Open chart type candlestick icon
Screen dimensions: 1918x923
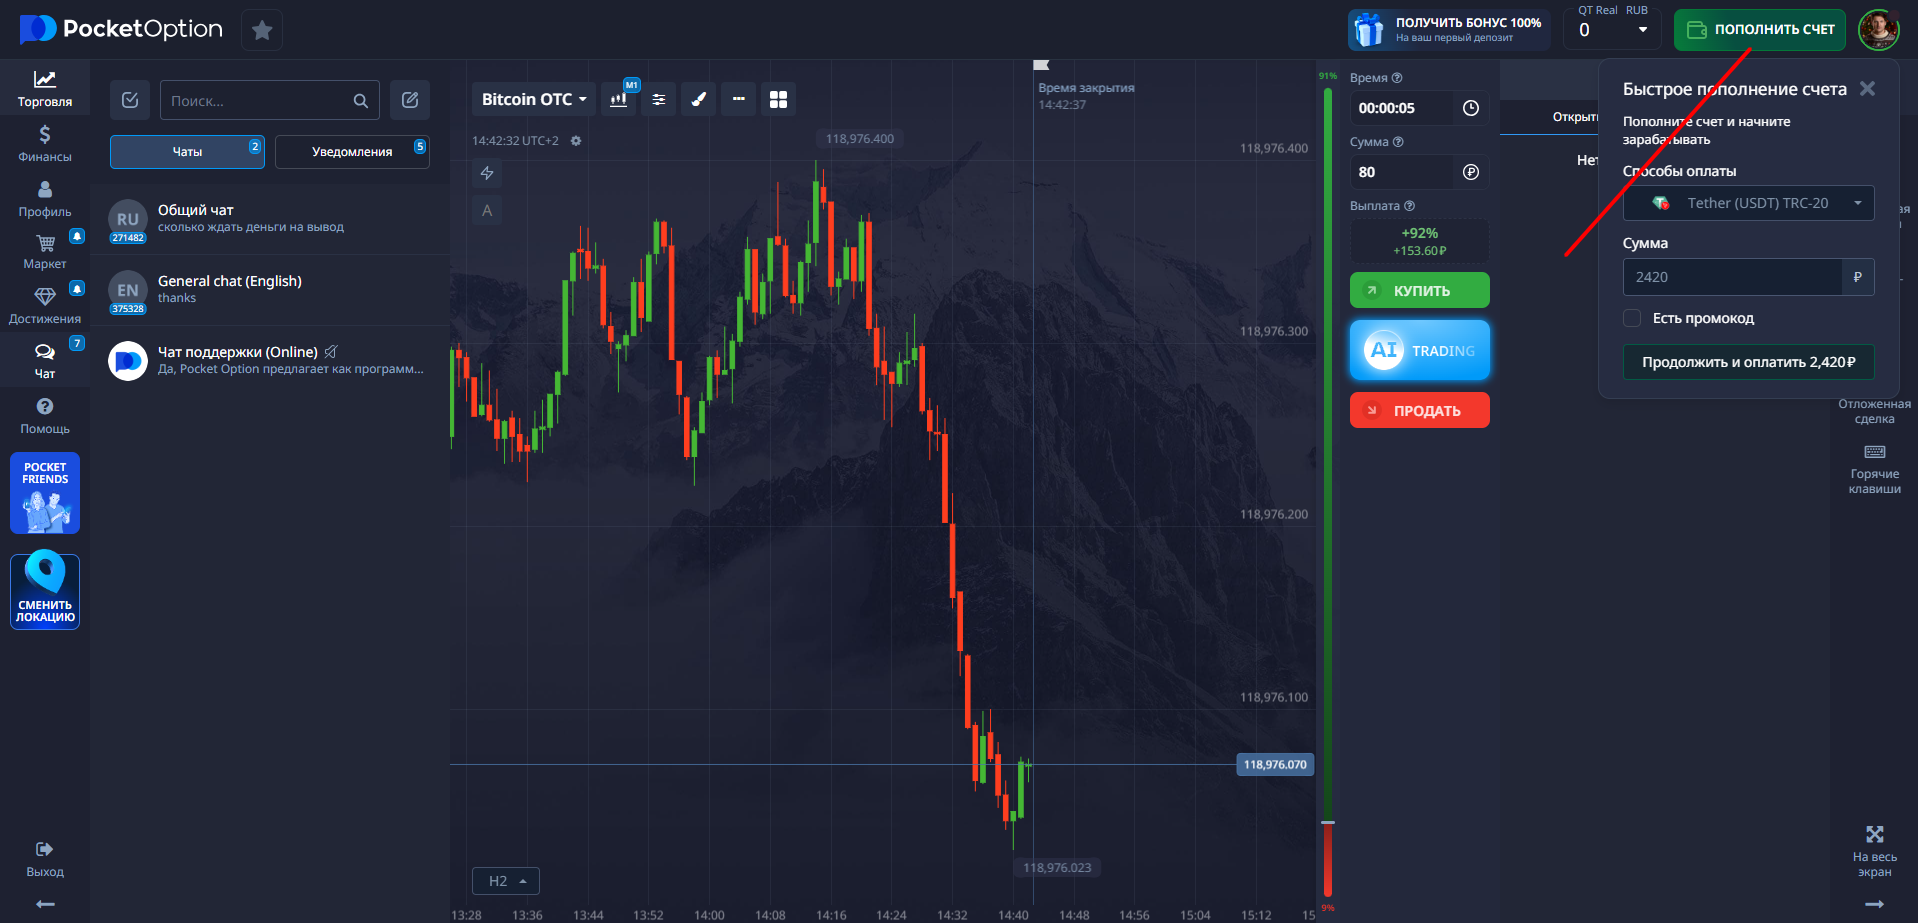tap(619, 99)
